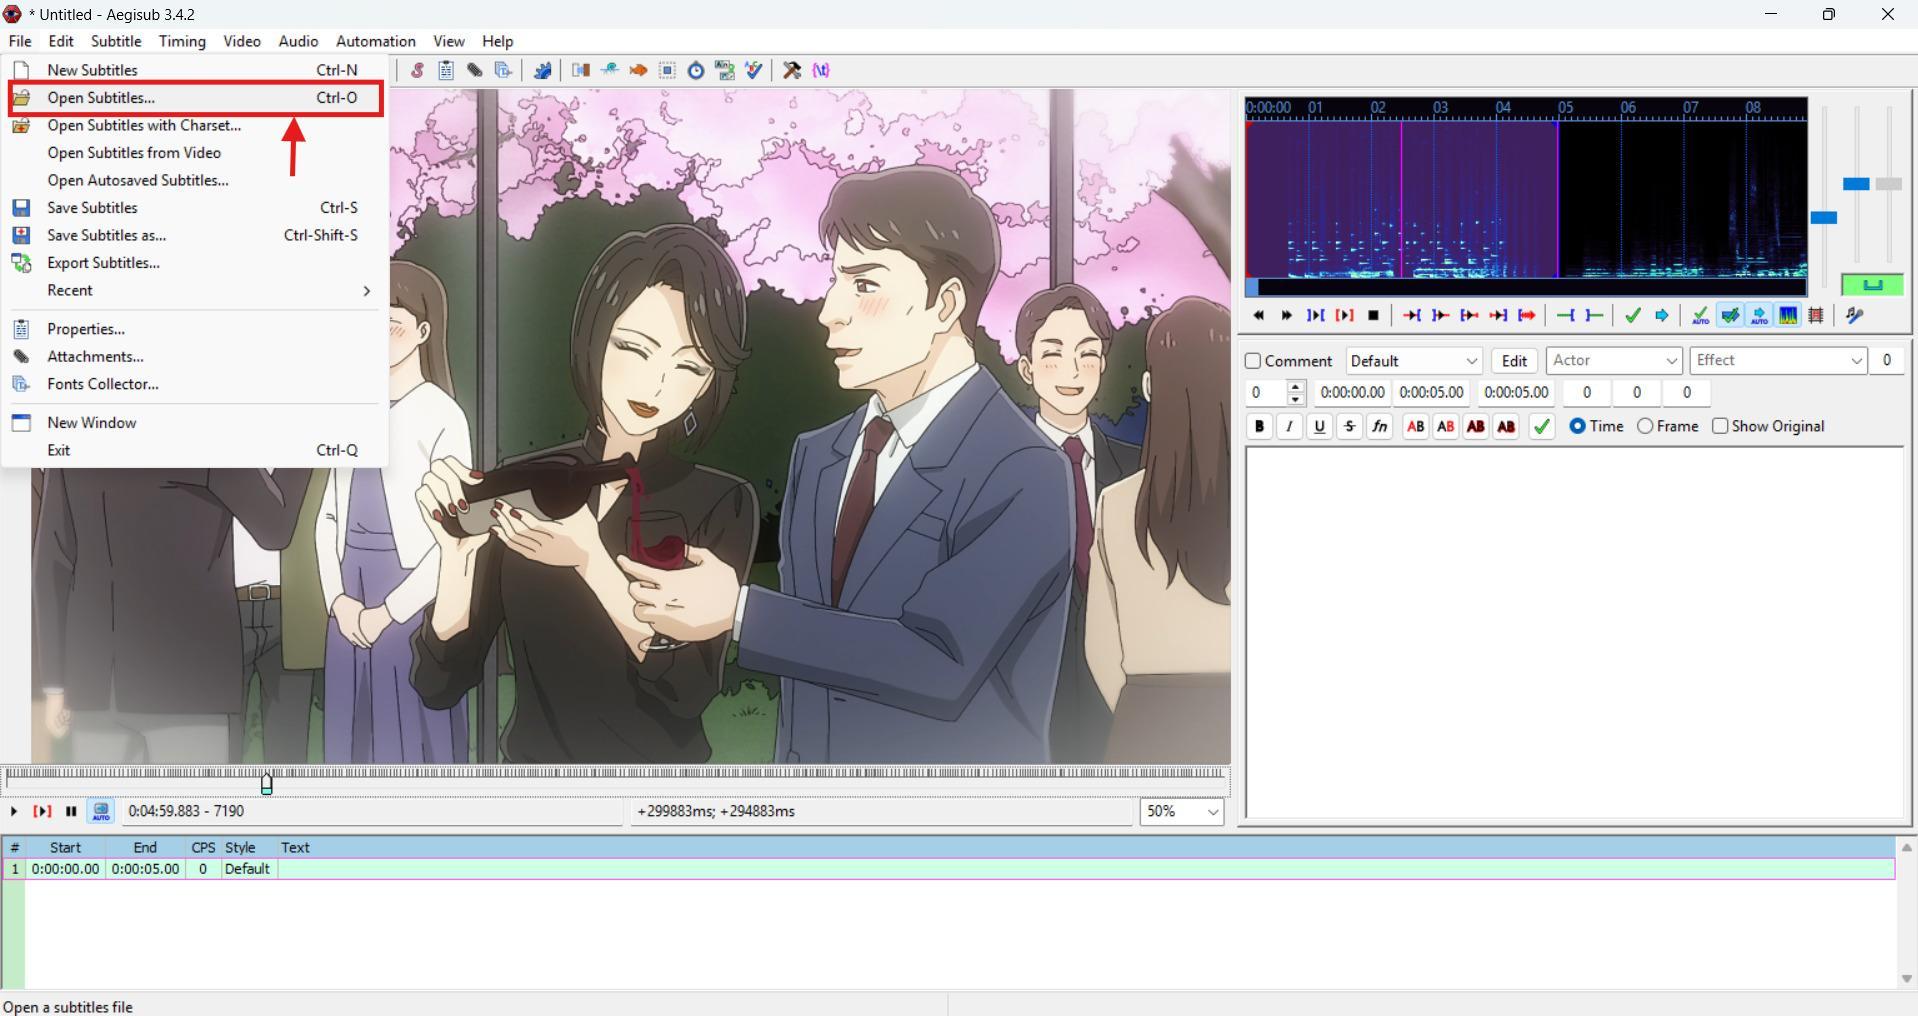Image resolution: width=1918 pixels, height=1016 pixels.
Task: Click the clipboard Properties toolbar icon
Action: pyautogui.click(x=446, y=70)
